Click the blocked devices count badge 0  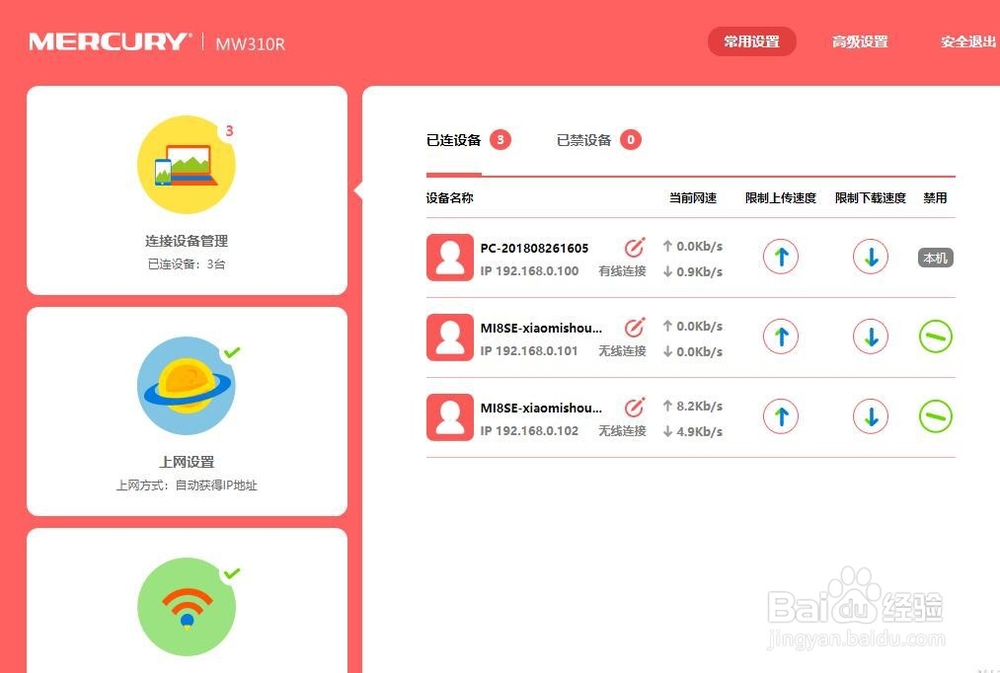(631, 140)
